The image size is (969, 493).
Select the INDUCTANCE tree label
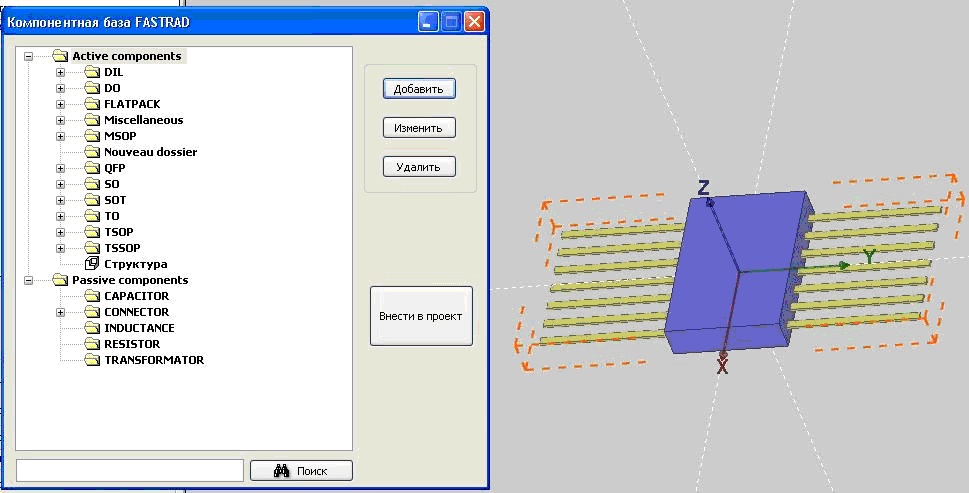139,328
